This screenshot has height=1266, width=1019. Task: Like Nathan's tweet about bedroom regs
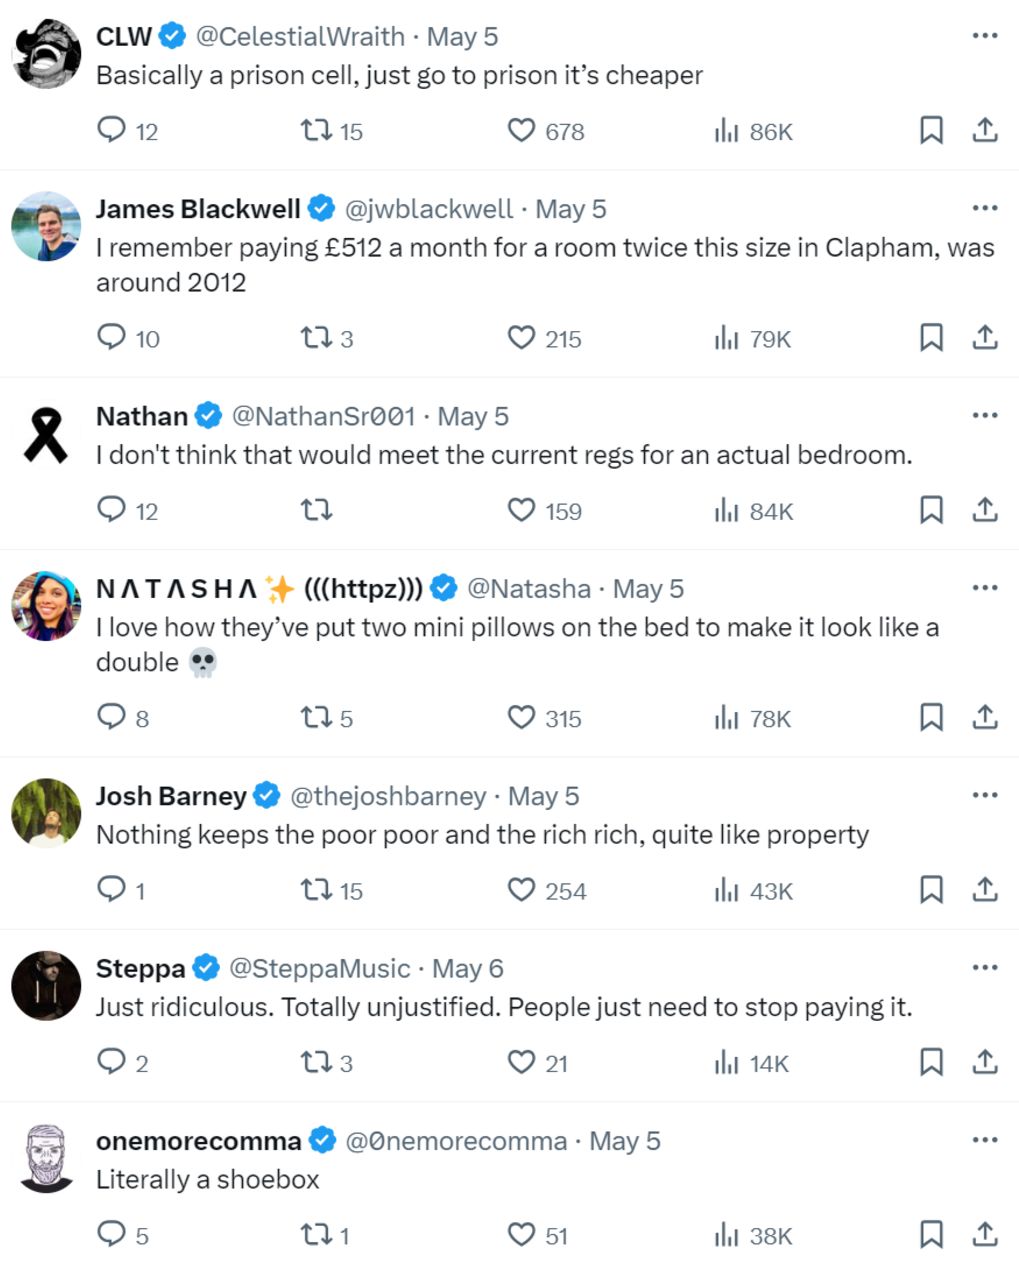[521, 510]
